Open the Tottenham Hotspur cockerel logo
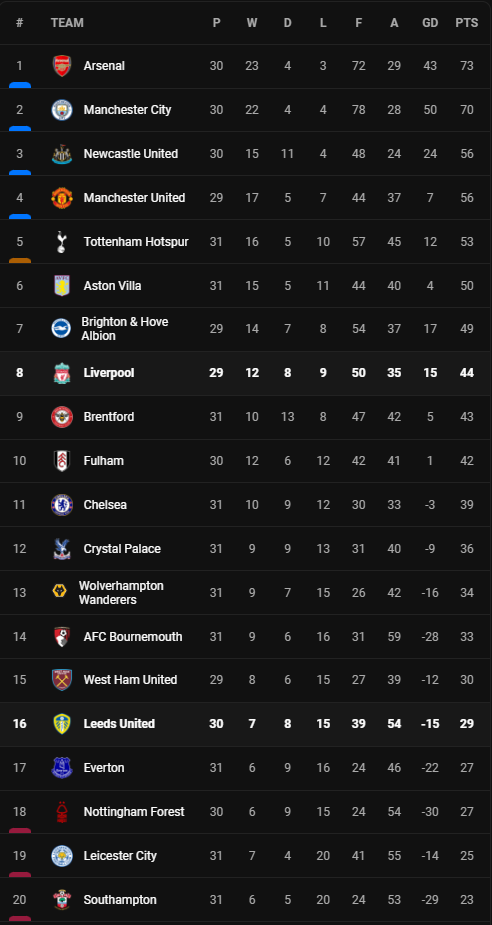The height and width of the screenshot is (925, 492). coord(61,242)
